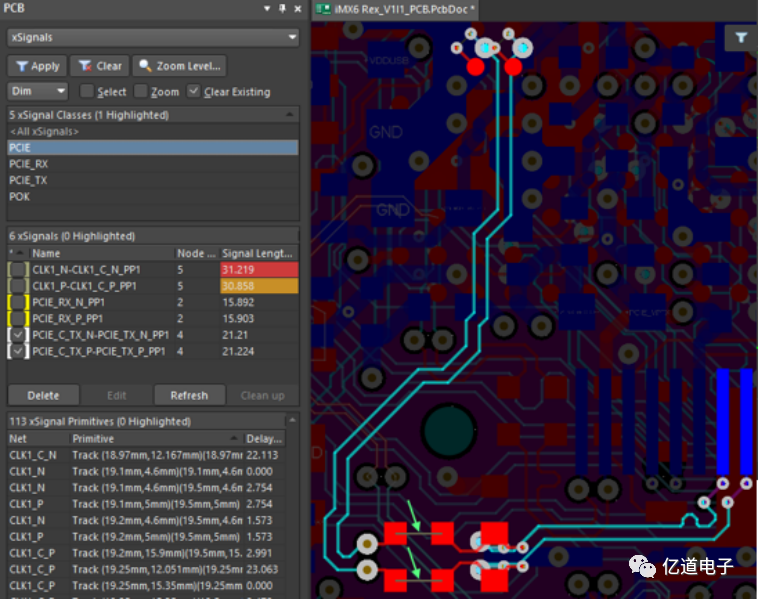Screen dimensions: 759x600
Task: Open the Zoom Level settings
Action: coord(180,66)
